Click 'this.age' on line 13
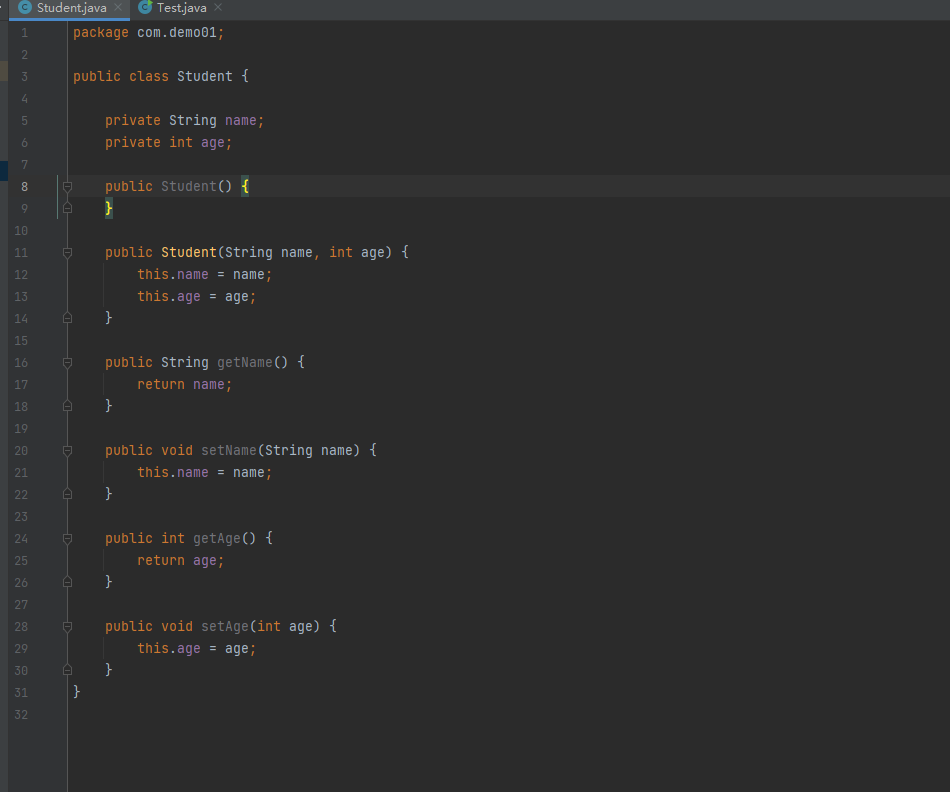 pos(168,296)
